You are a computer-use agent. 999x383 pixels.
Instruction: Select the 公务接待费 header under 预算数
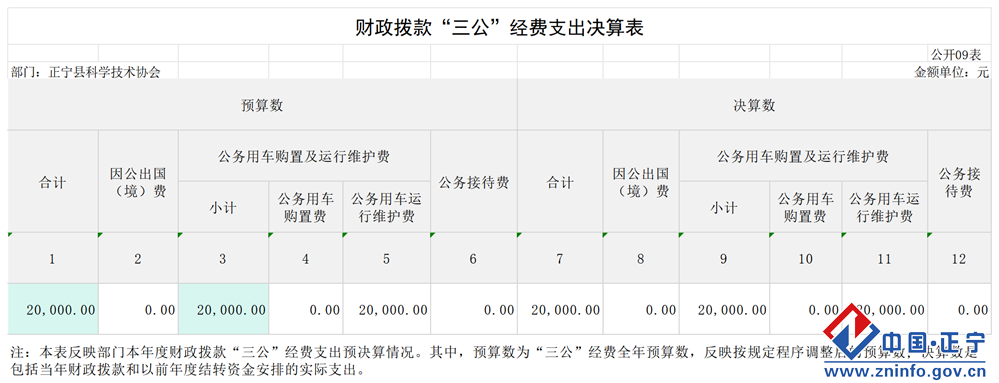[474, 182]
